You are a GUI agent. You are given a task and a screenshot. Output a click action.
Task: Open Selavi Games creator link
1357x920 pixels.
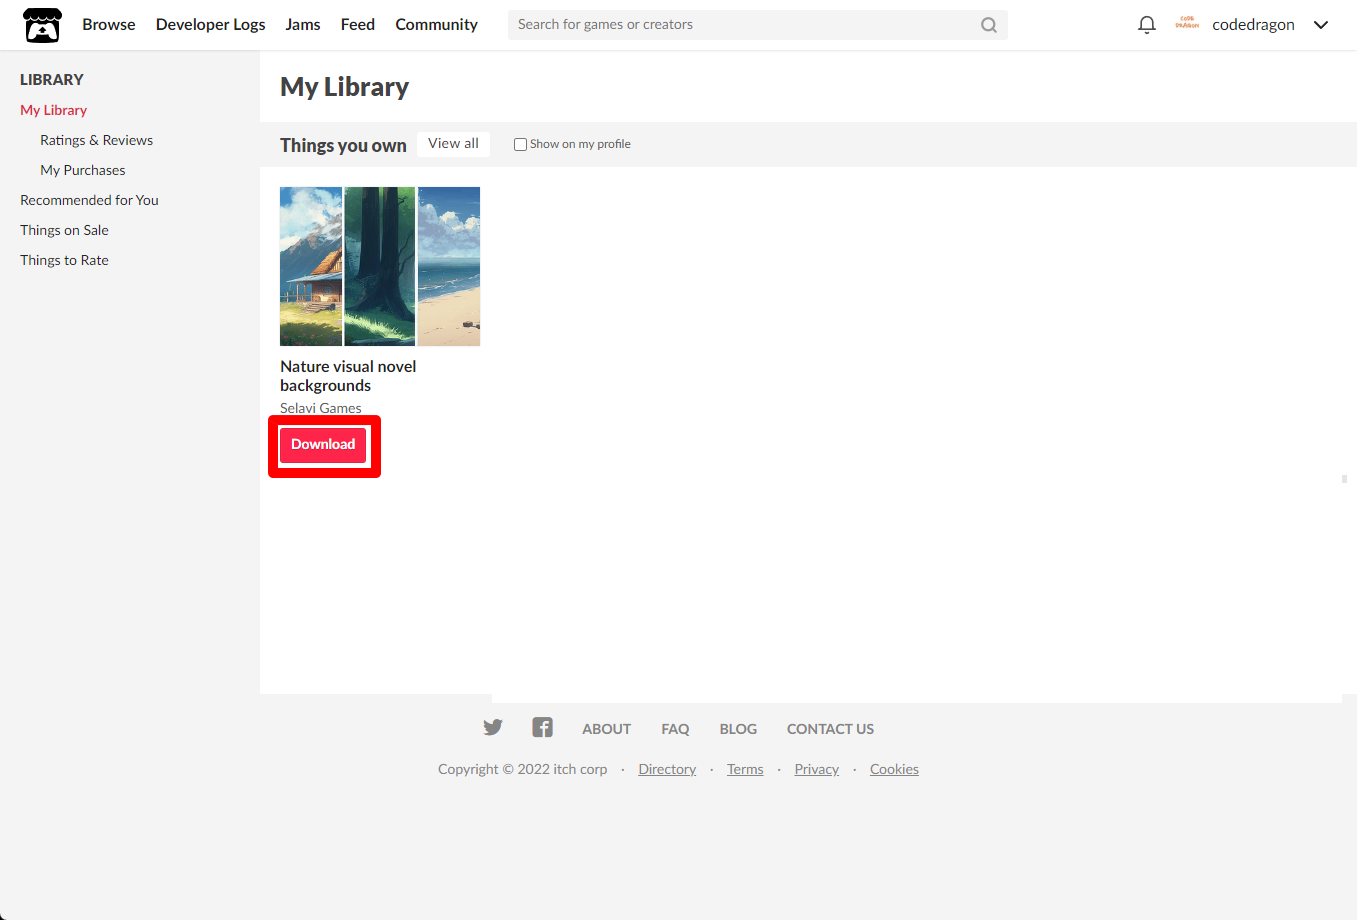pyautogui.click(x=321, y=408)
